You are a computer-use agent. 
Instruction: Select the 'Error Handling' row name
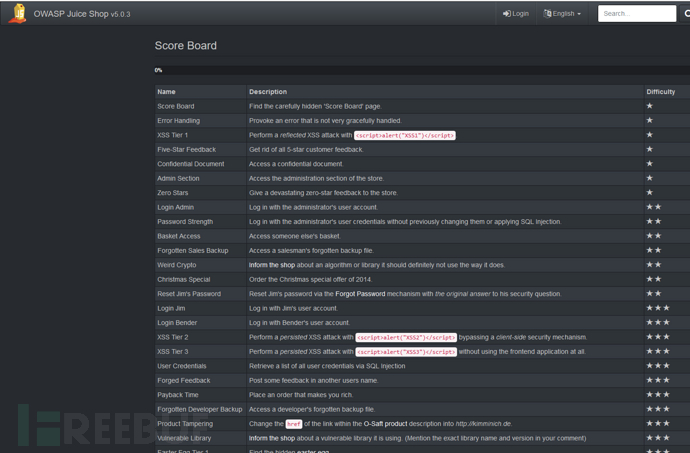[178, 121]
